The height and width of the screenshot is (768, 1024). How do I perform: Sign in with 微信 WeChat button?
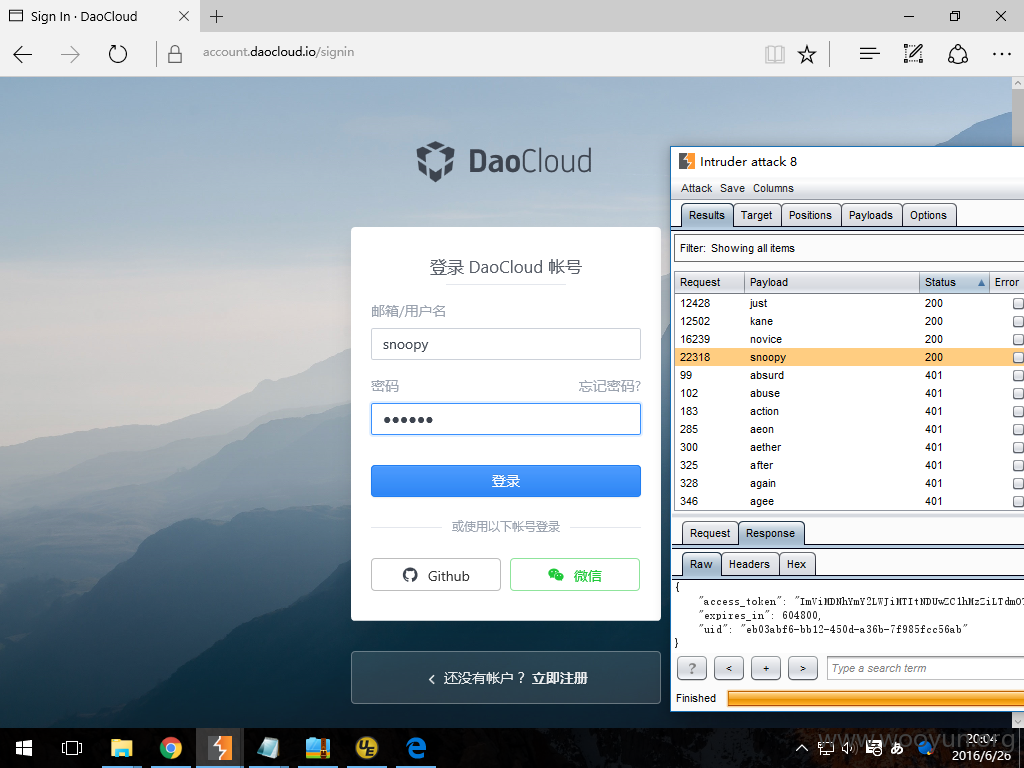575,575
